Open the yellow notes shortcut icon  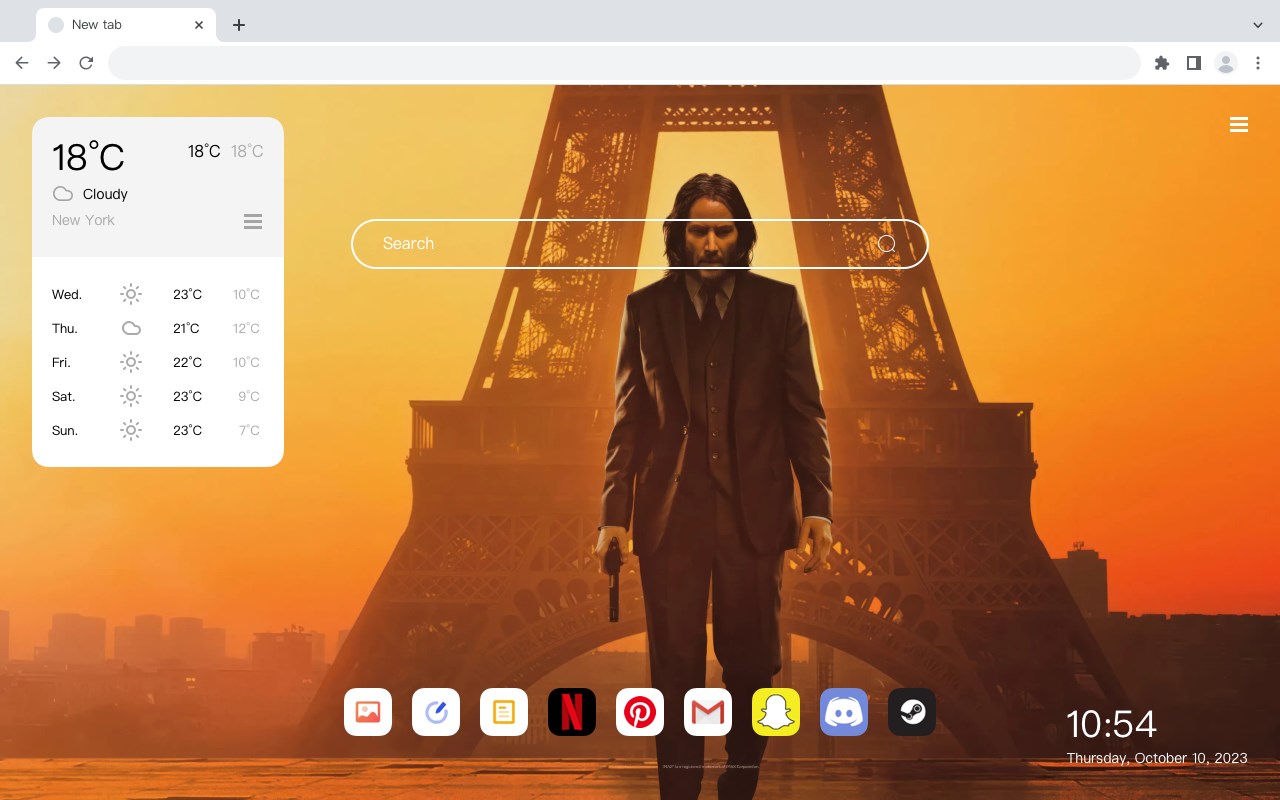[504, 712]
